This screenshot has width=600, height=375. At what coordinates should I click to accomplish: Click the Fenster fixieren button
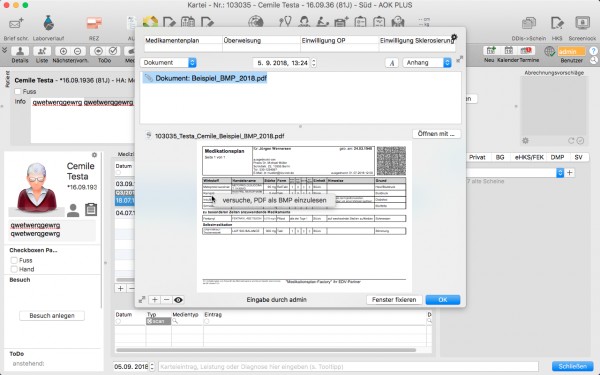394,300
